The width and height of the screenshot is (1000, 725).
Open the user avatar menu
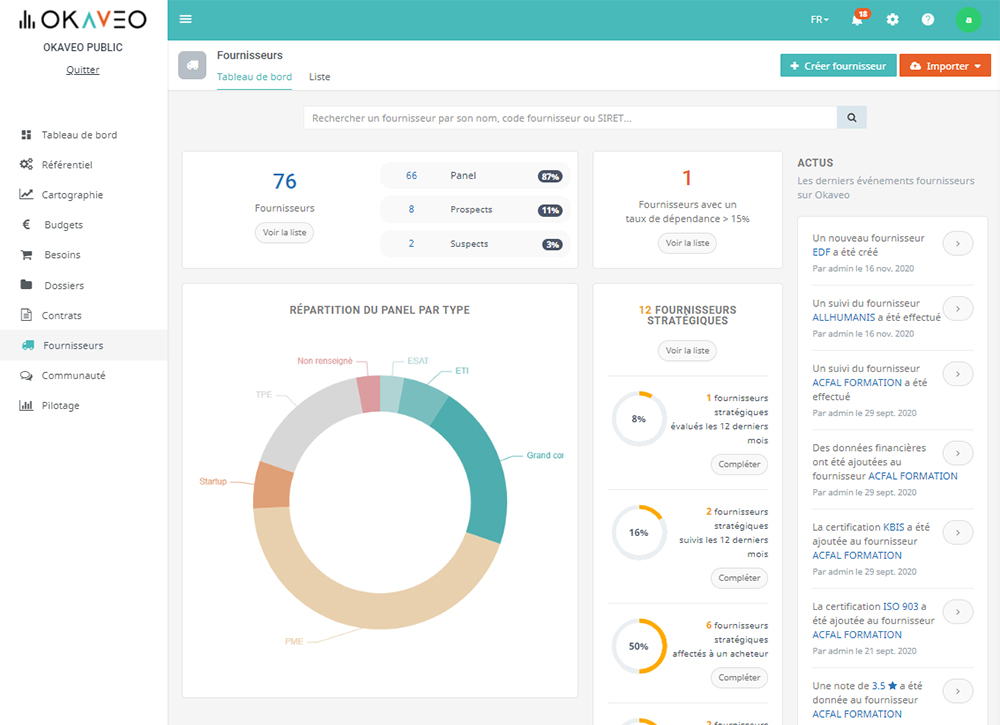(x=968, y=20)
